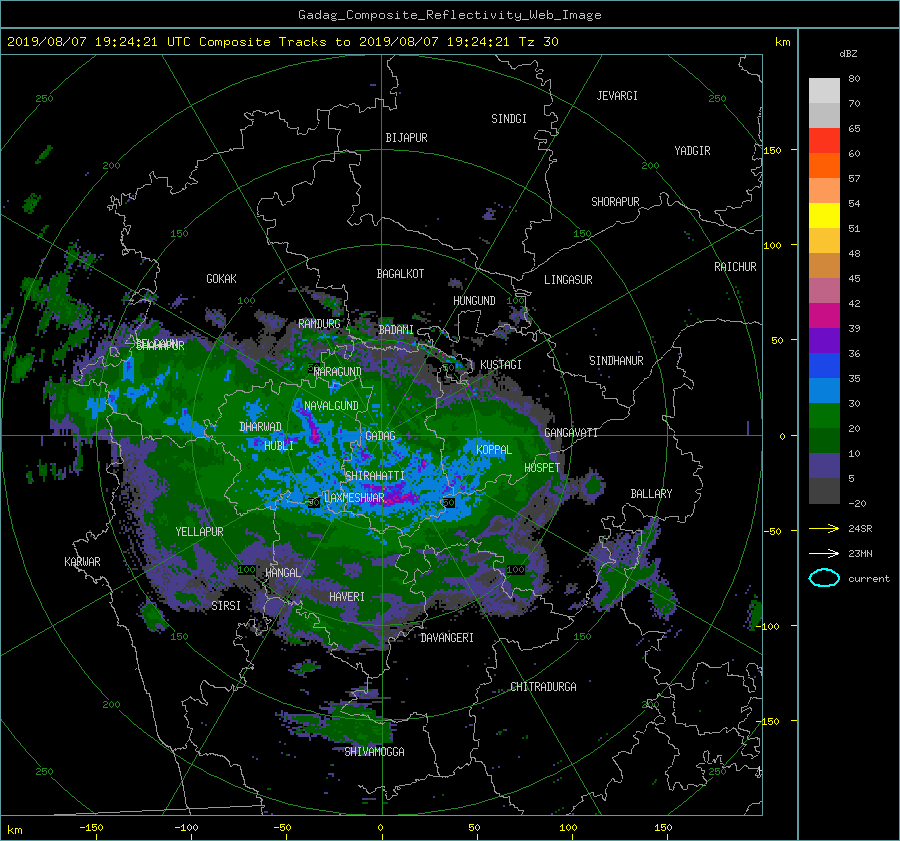
Task: Click the 0 tick on bottom km axis
Action: 380,827
